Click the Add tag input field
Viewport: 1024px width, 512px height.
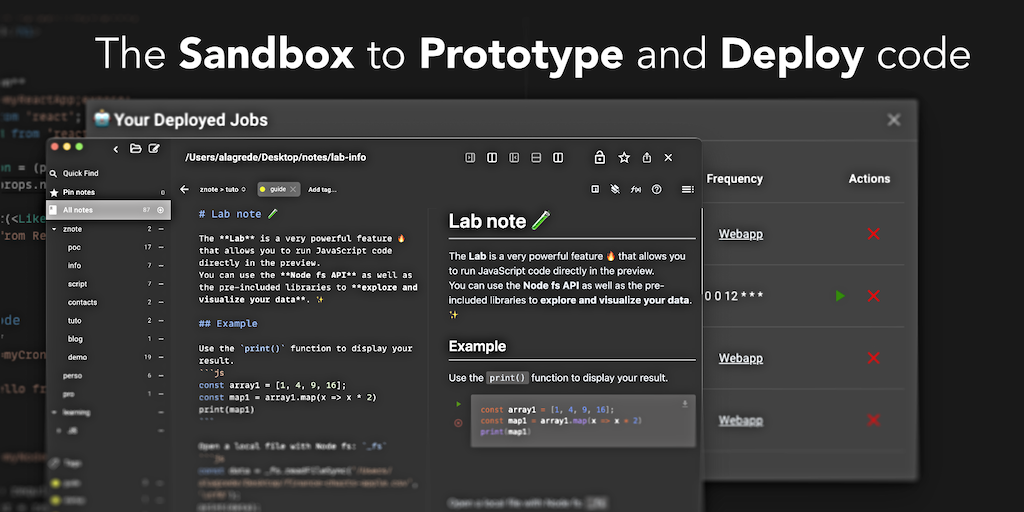coord(322,189)
